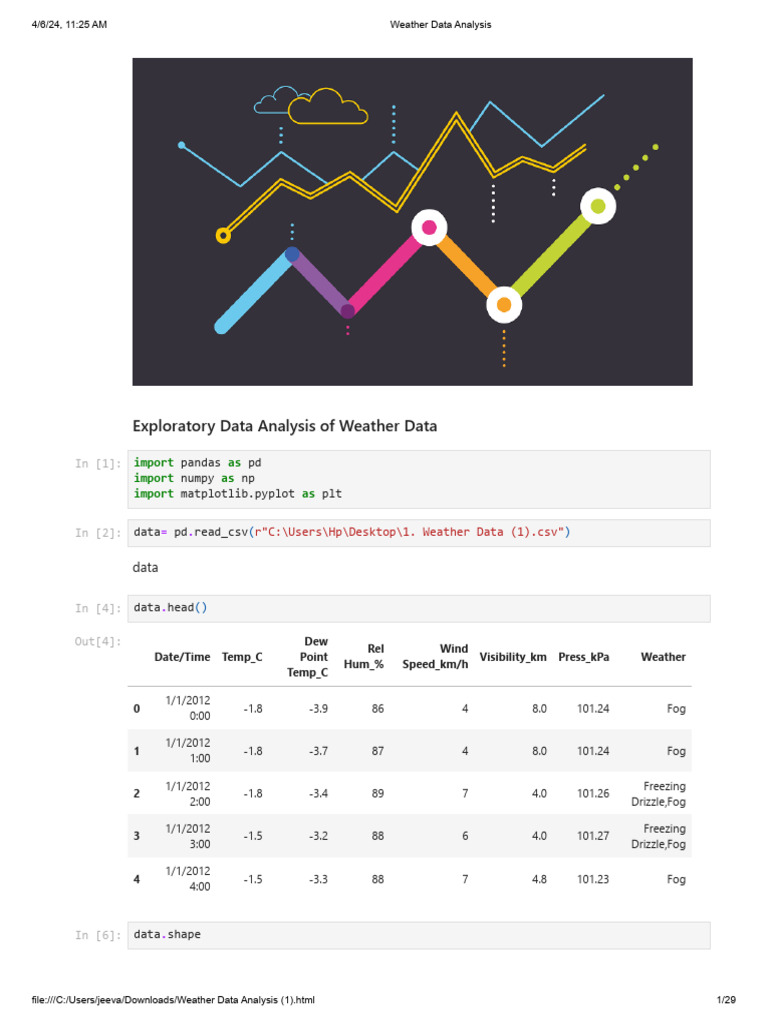Click the data.head() code cell
Viewport: 768px width, 1024px height.
click(419, 608)
